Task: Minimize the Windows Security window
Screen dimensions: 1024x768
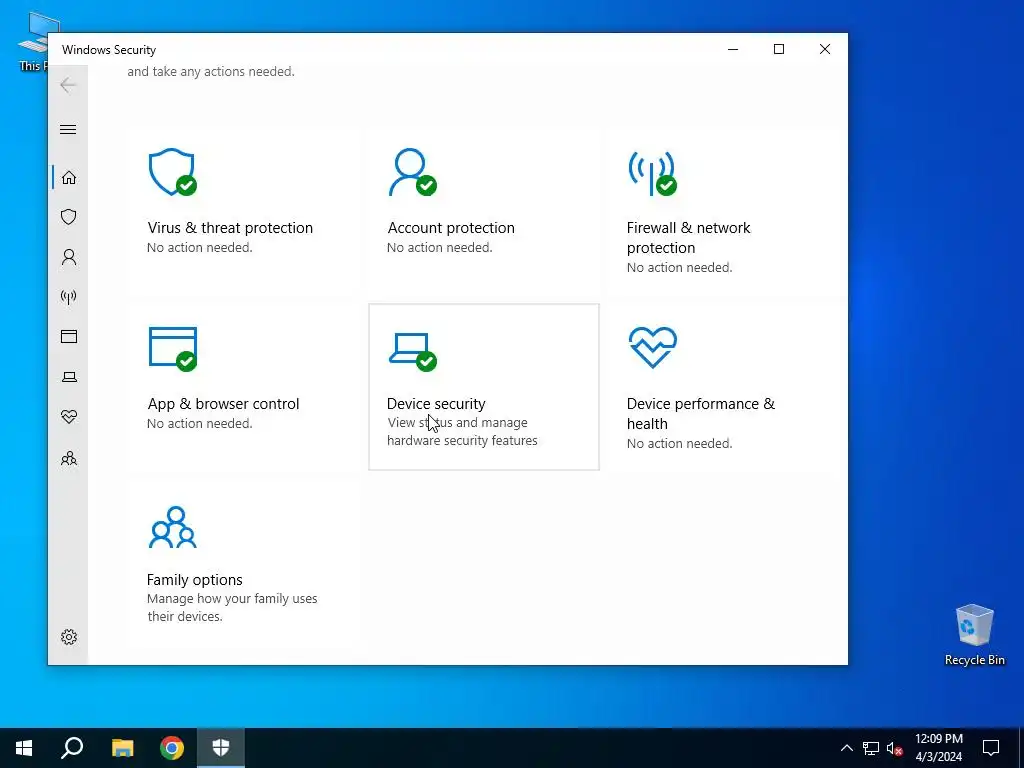Action: (733, 49)
